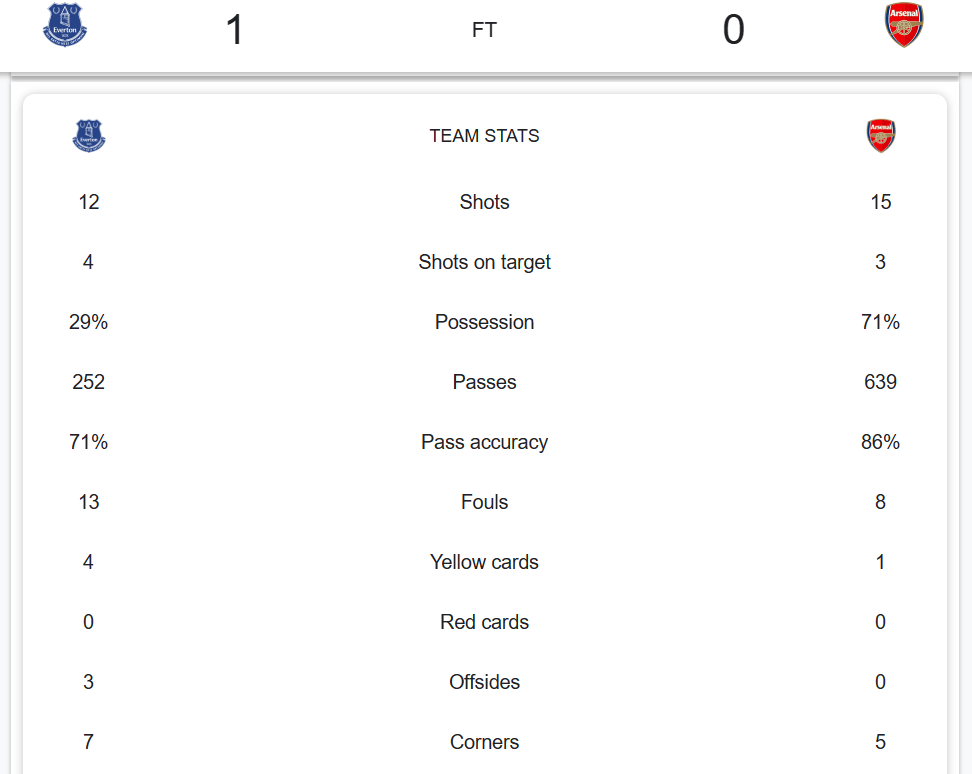The height and width of the screenshot is (774, 972).
Task: Click Arsenal's score of 0
Action: click(x=733, y=30)
